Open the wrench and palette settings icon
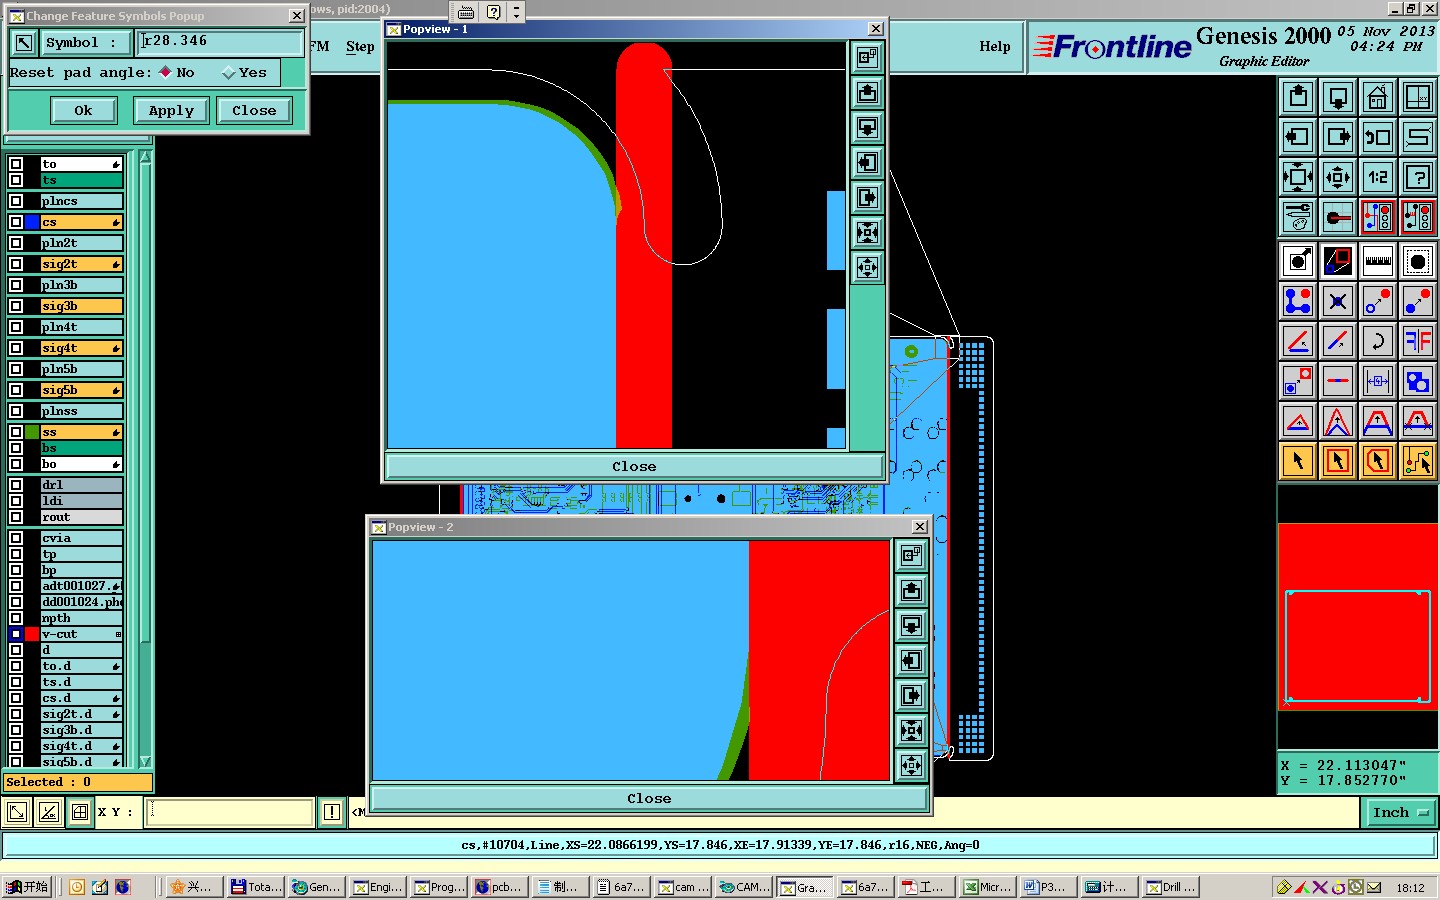 tap(1298, 217)
